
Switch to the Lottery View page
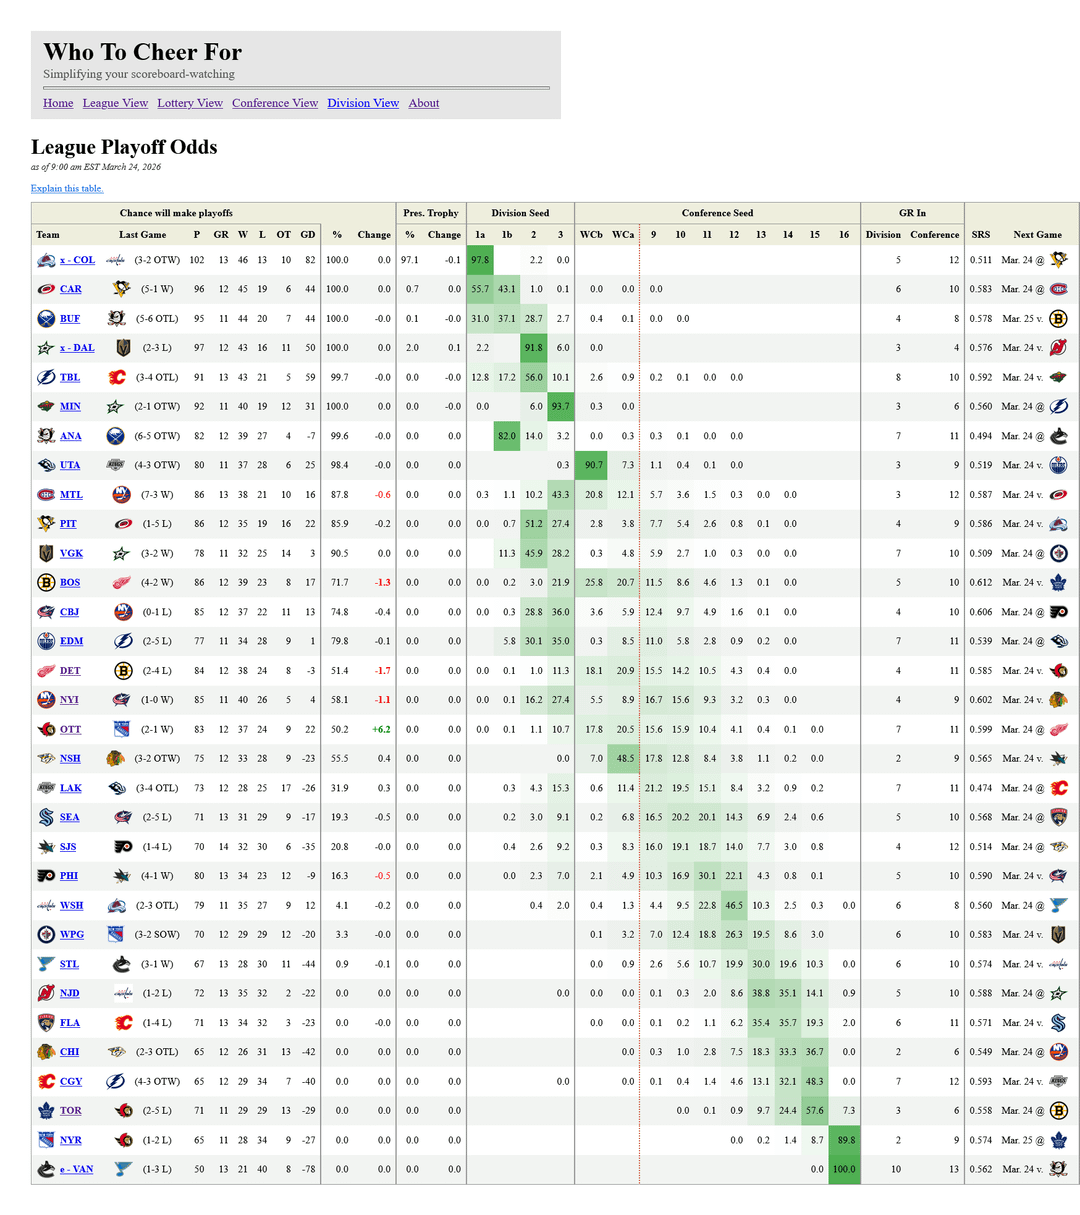point(190,103)
